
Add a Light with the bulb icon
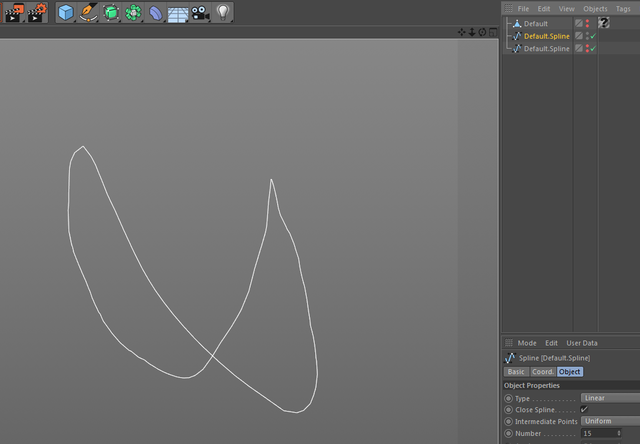click(223, 13)
